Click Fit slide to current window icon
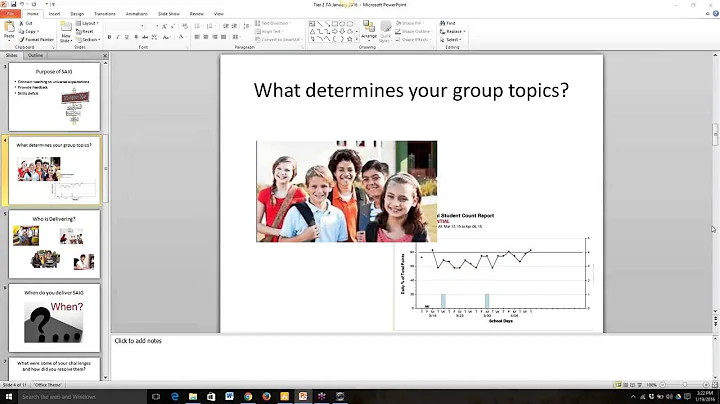720x404 pixels. tap(715, 385)
